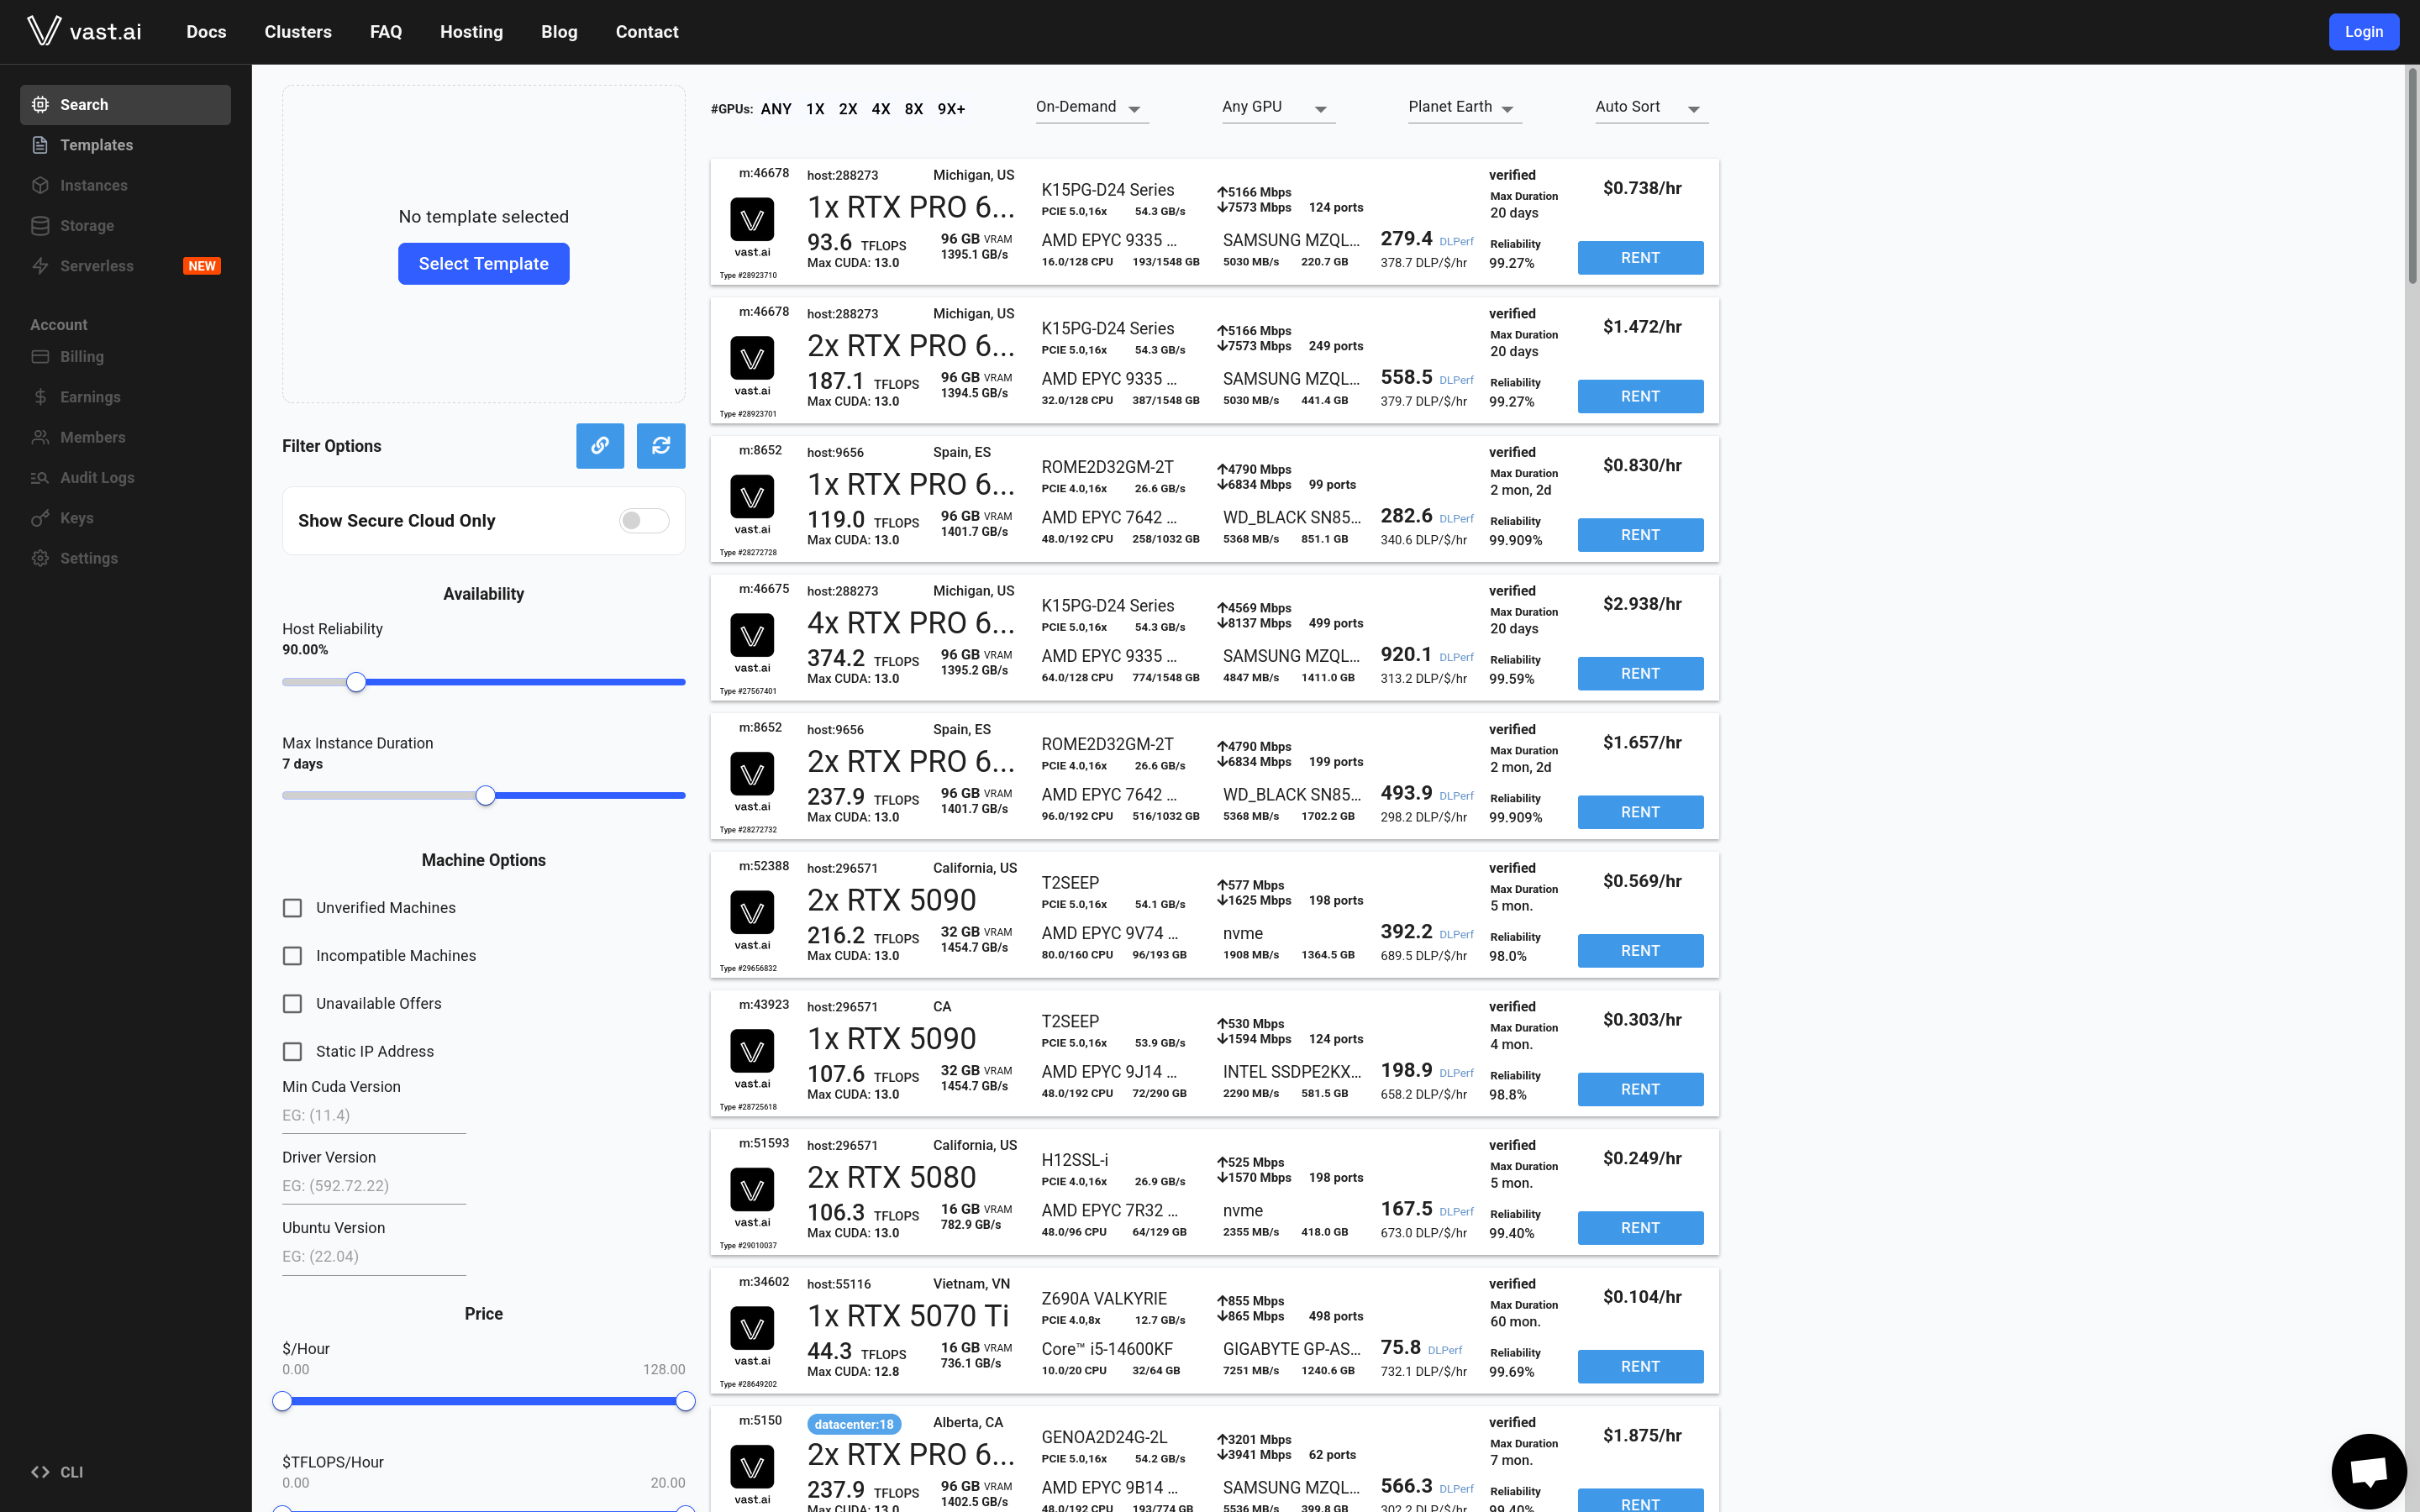Enable the Unverified Machines checkbox
The width and height of the screenshot is (2420, 1512).
pyautogui.click(x=292, y=908)
